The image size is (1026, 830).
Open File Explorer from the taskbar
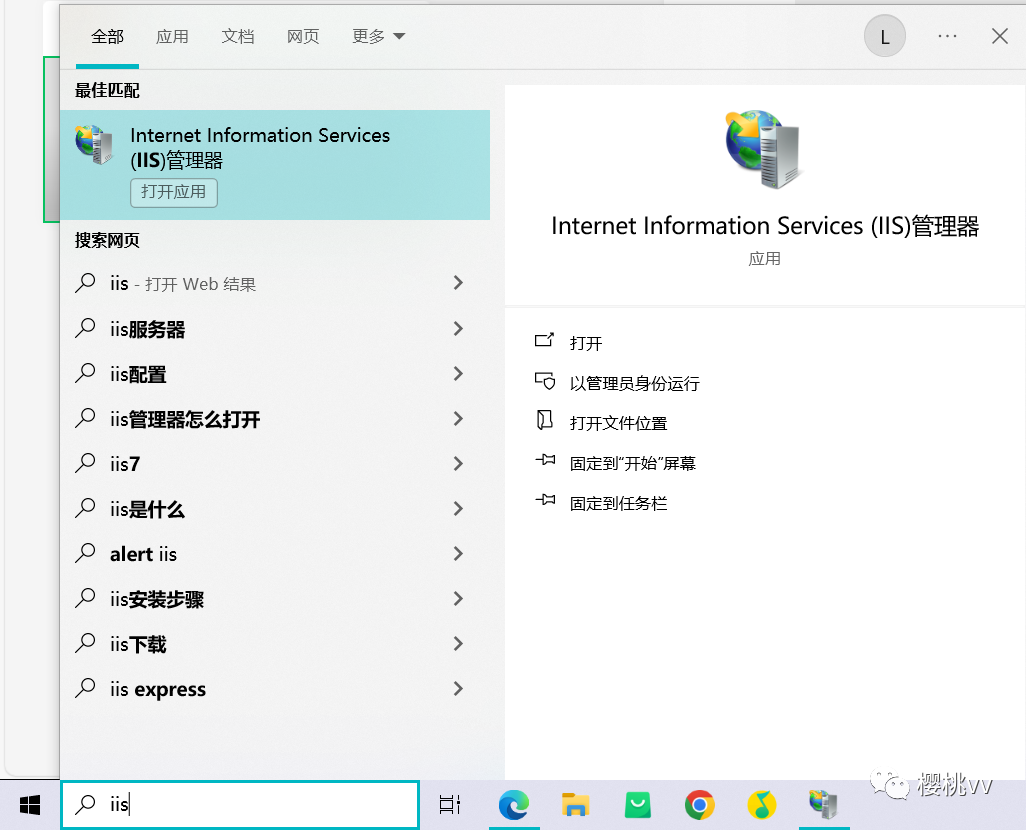click(x=575, y=804)
